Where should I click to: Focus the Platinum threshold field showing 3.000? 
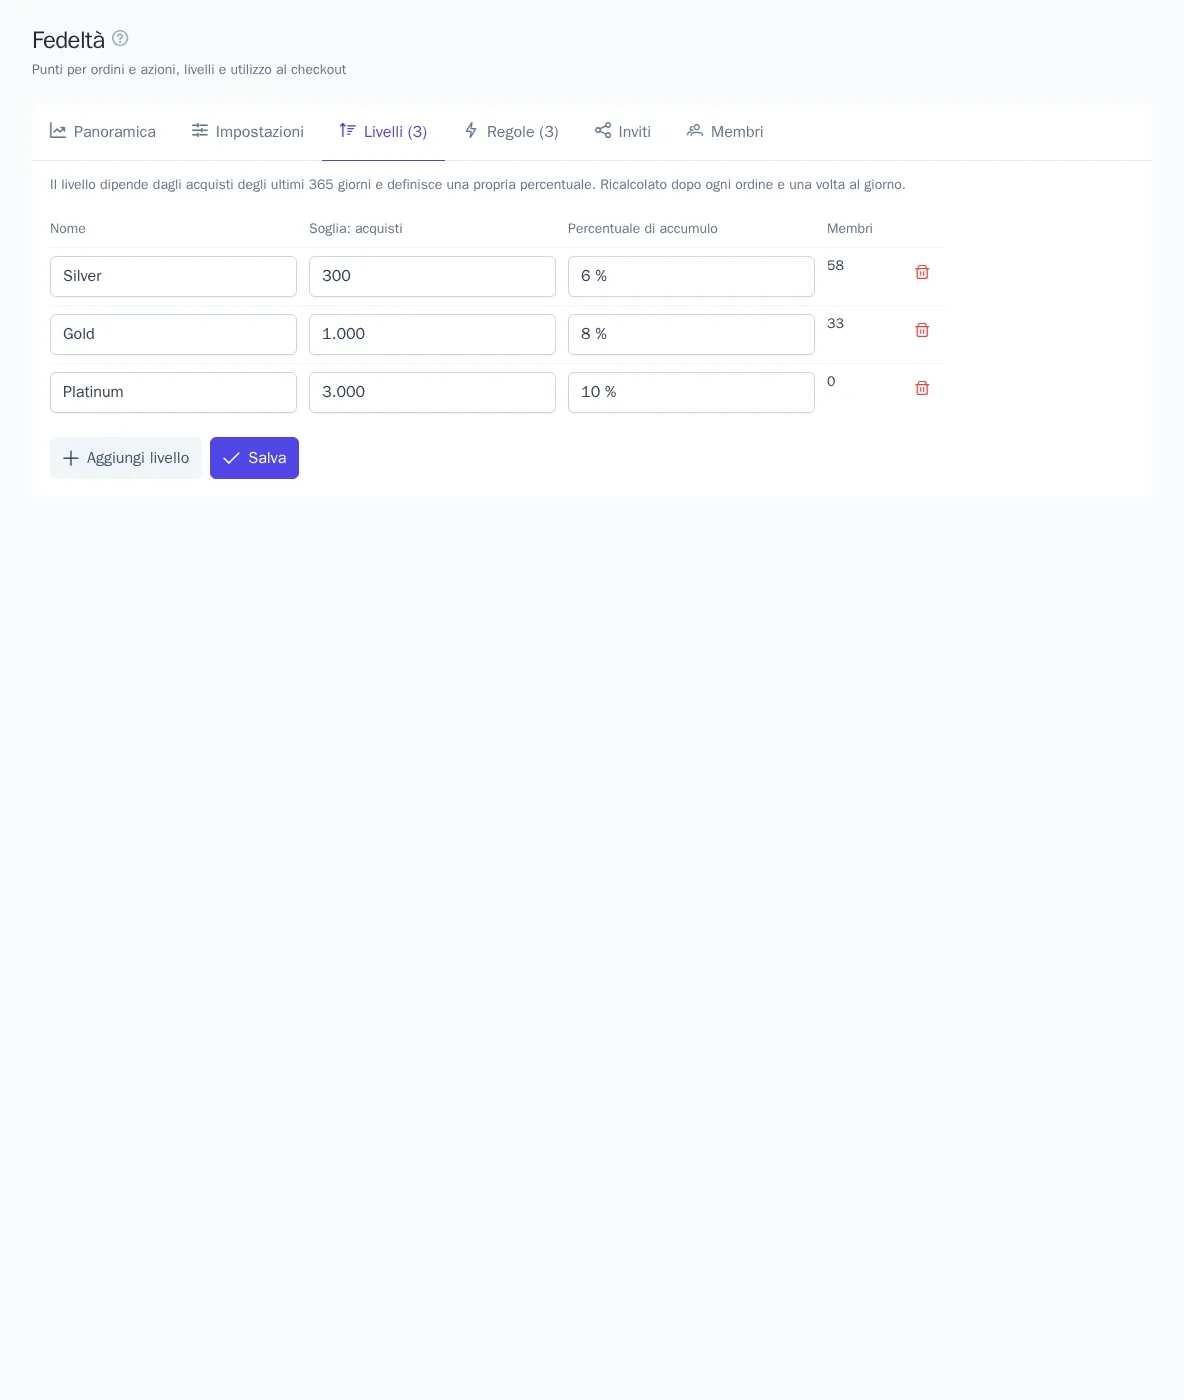coord(432,392)
